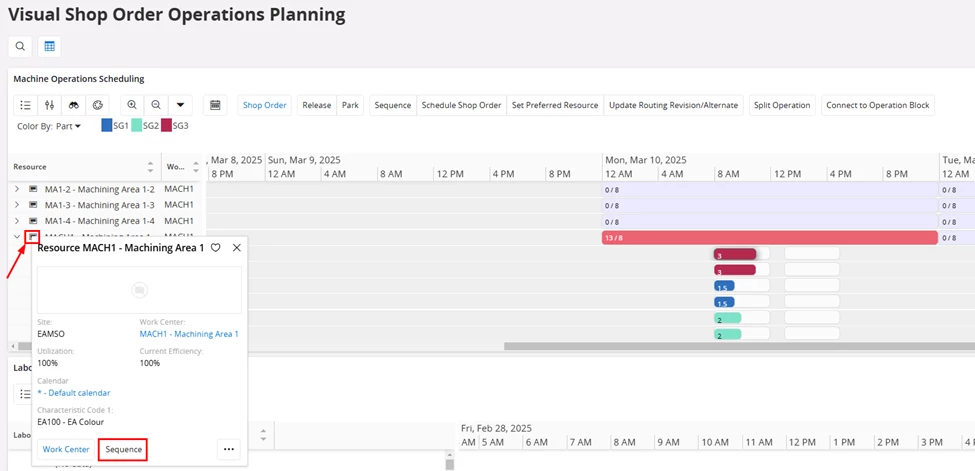Screen dimensions: 975x471
Task: Expand the MA1-2 Machining Area row
Action: (17, 189)
